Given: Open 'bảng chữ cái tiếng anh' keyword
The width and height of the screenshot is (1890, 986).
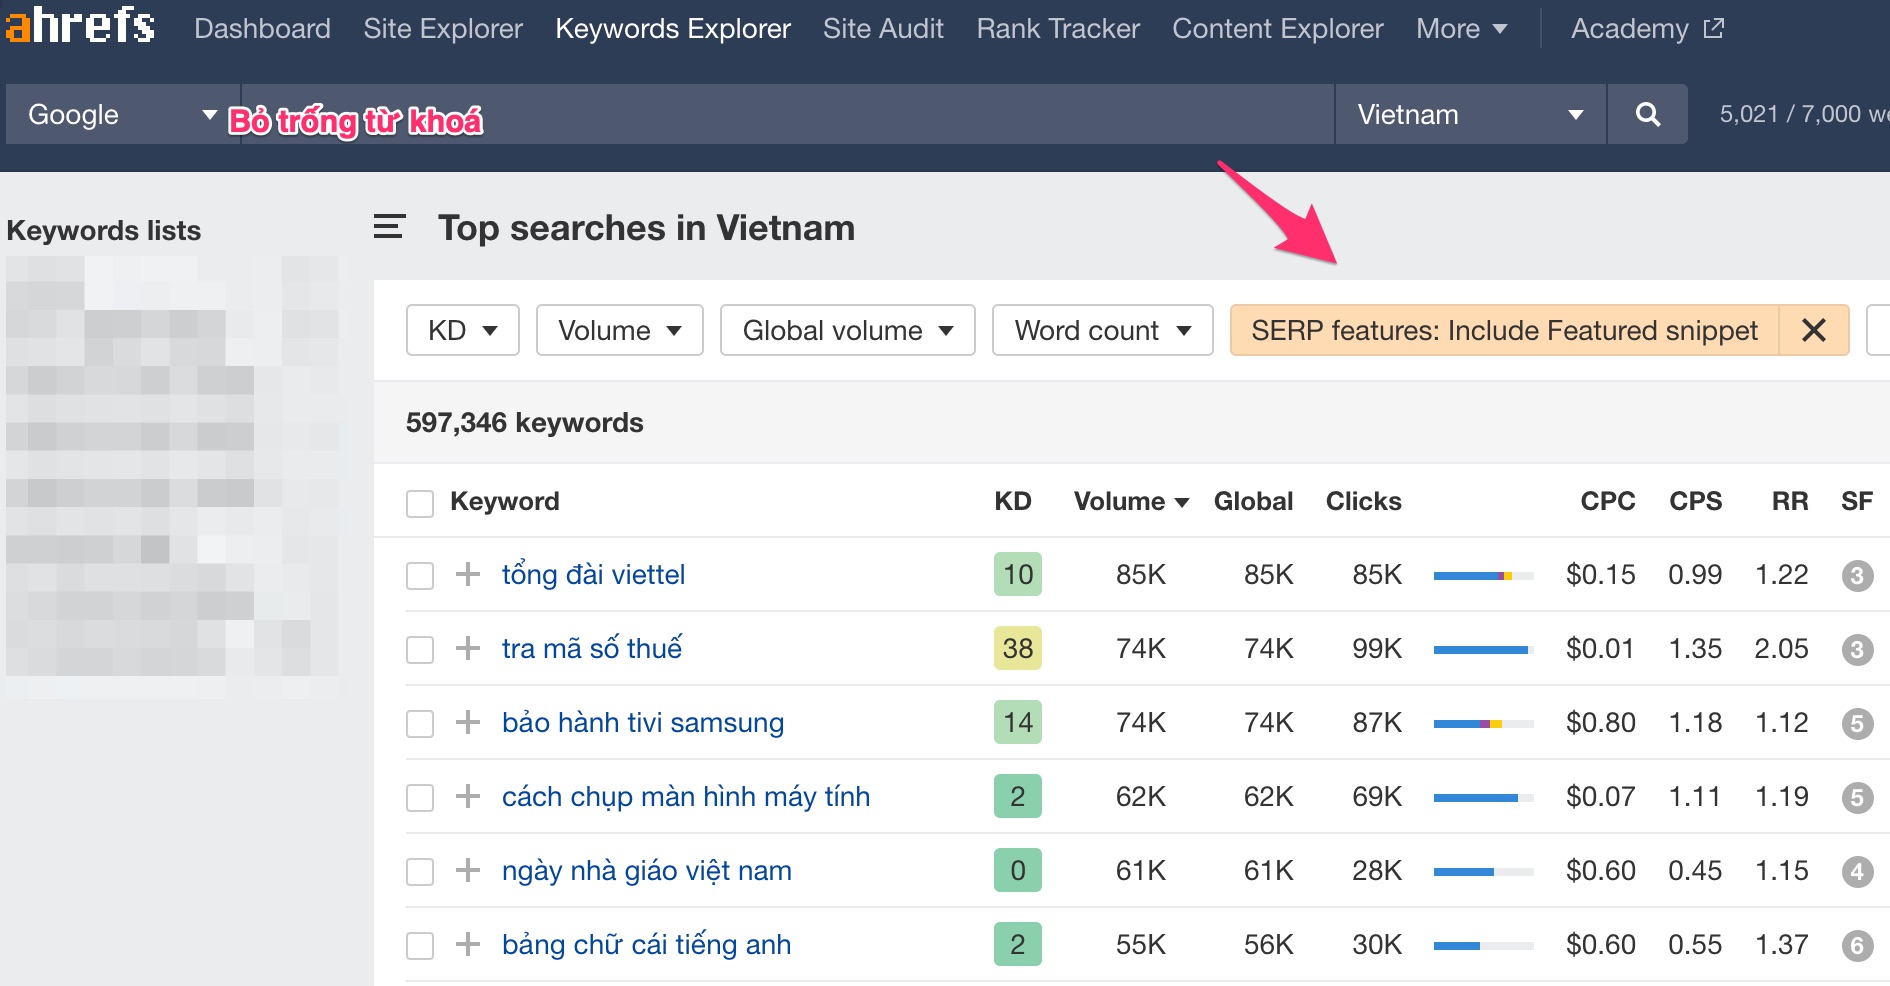Looking at the screenshot, I should click(646, 944).
